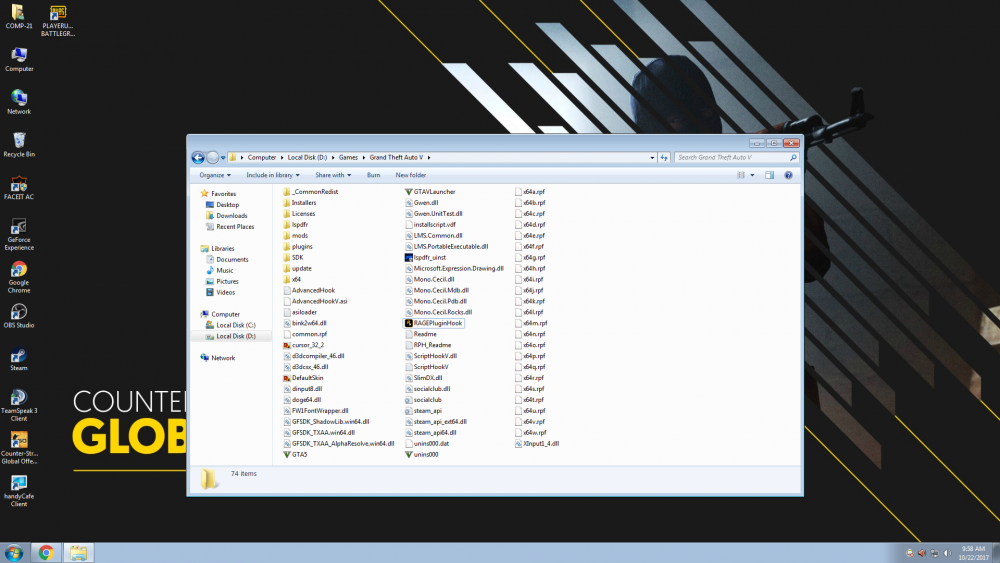
Task: Click the Search Grand Theft Auto V field
Action: [x=737, y=157]
